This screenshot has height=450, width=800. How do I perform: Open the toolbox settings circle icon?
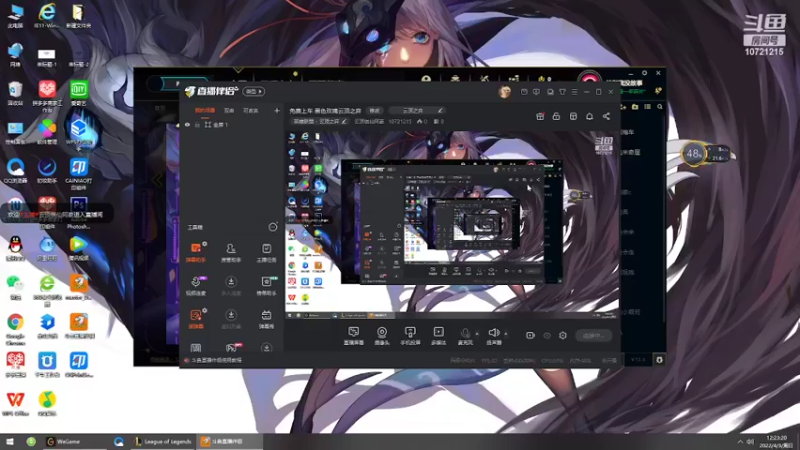coord(273,227)
